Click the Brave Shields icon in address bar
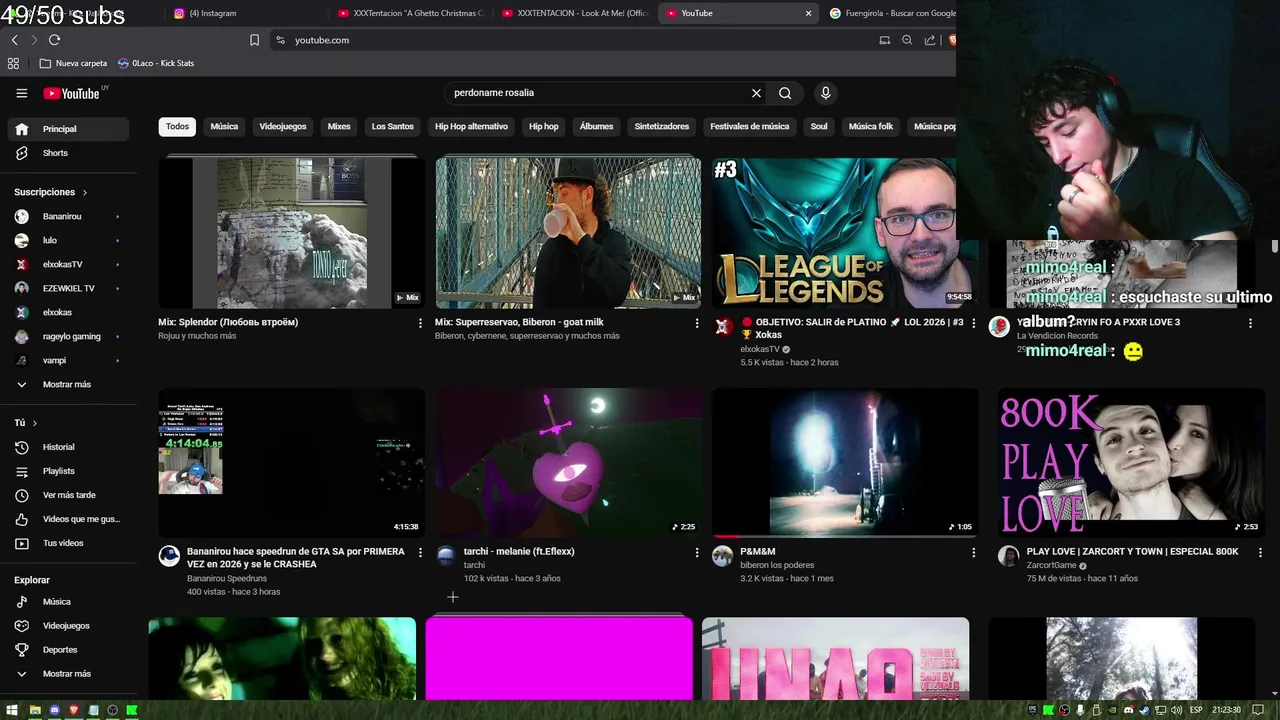 tap(952, 40)
